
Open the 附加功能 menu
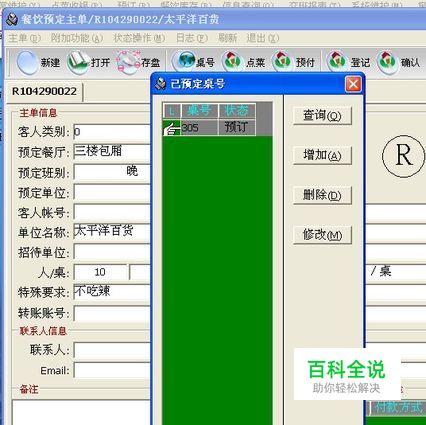76,38
